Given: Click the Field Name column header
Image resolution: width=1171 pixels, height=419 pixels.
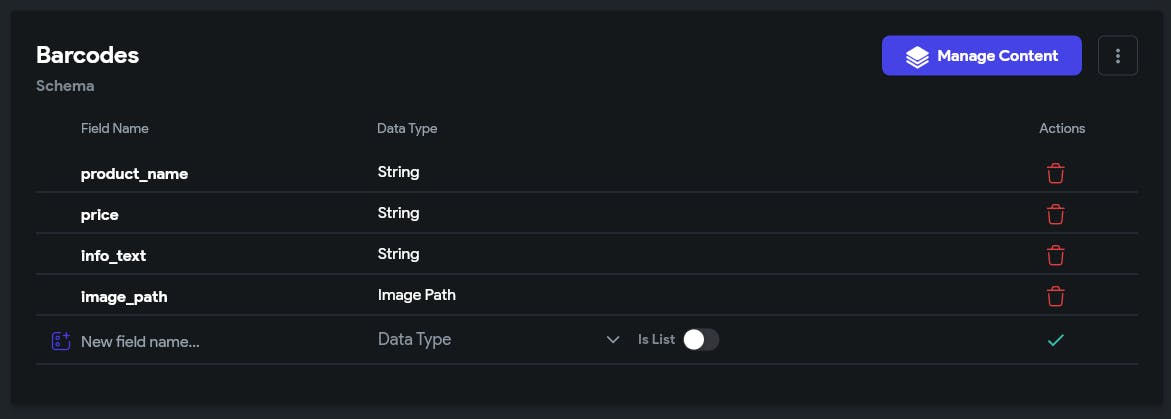Looking at the screenshot, I should 114,128.
